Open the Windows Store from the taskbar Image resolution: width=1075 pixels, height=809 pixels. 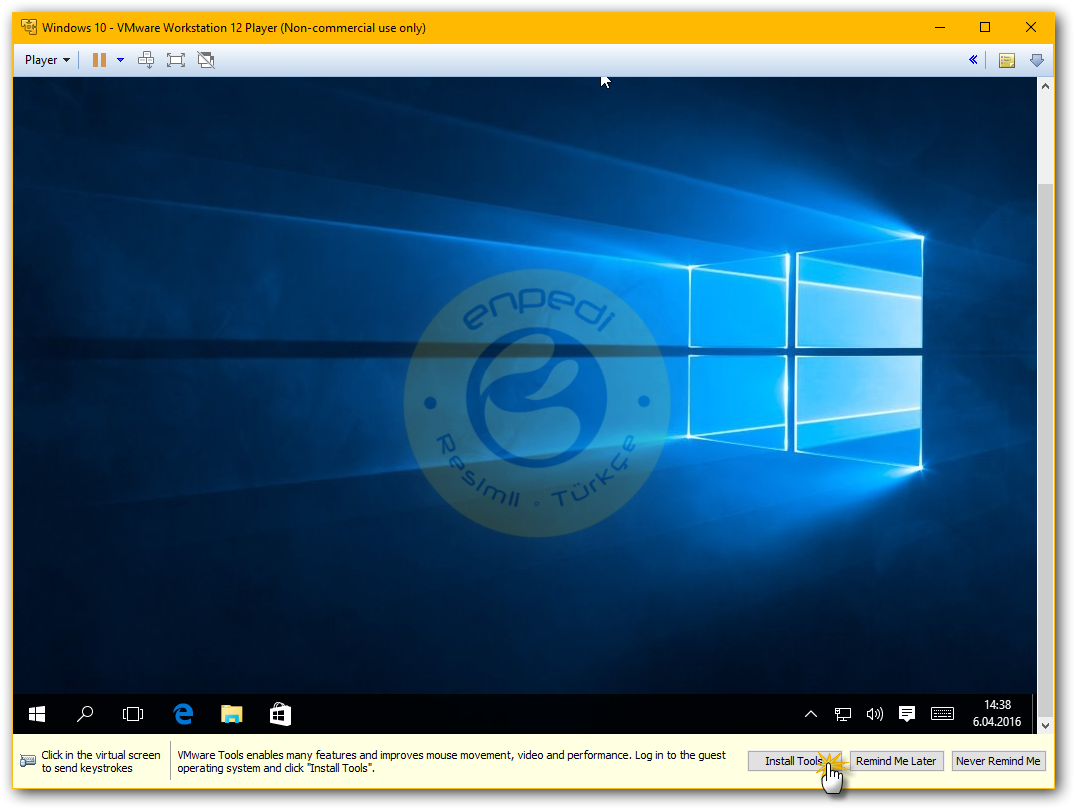(x=280, y=714)
